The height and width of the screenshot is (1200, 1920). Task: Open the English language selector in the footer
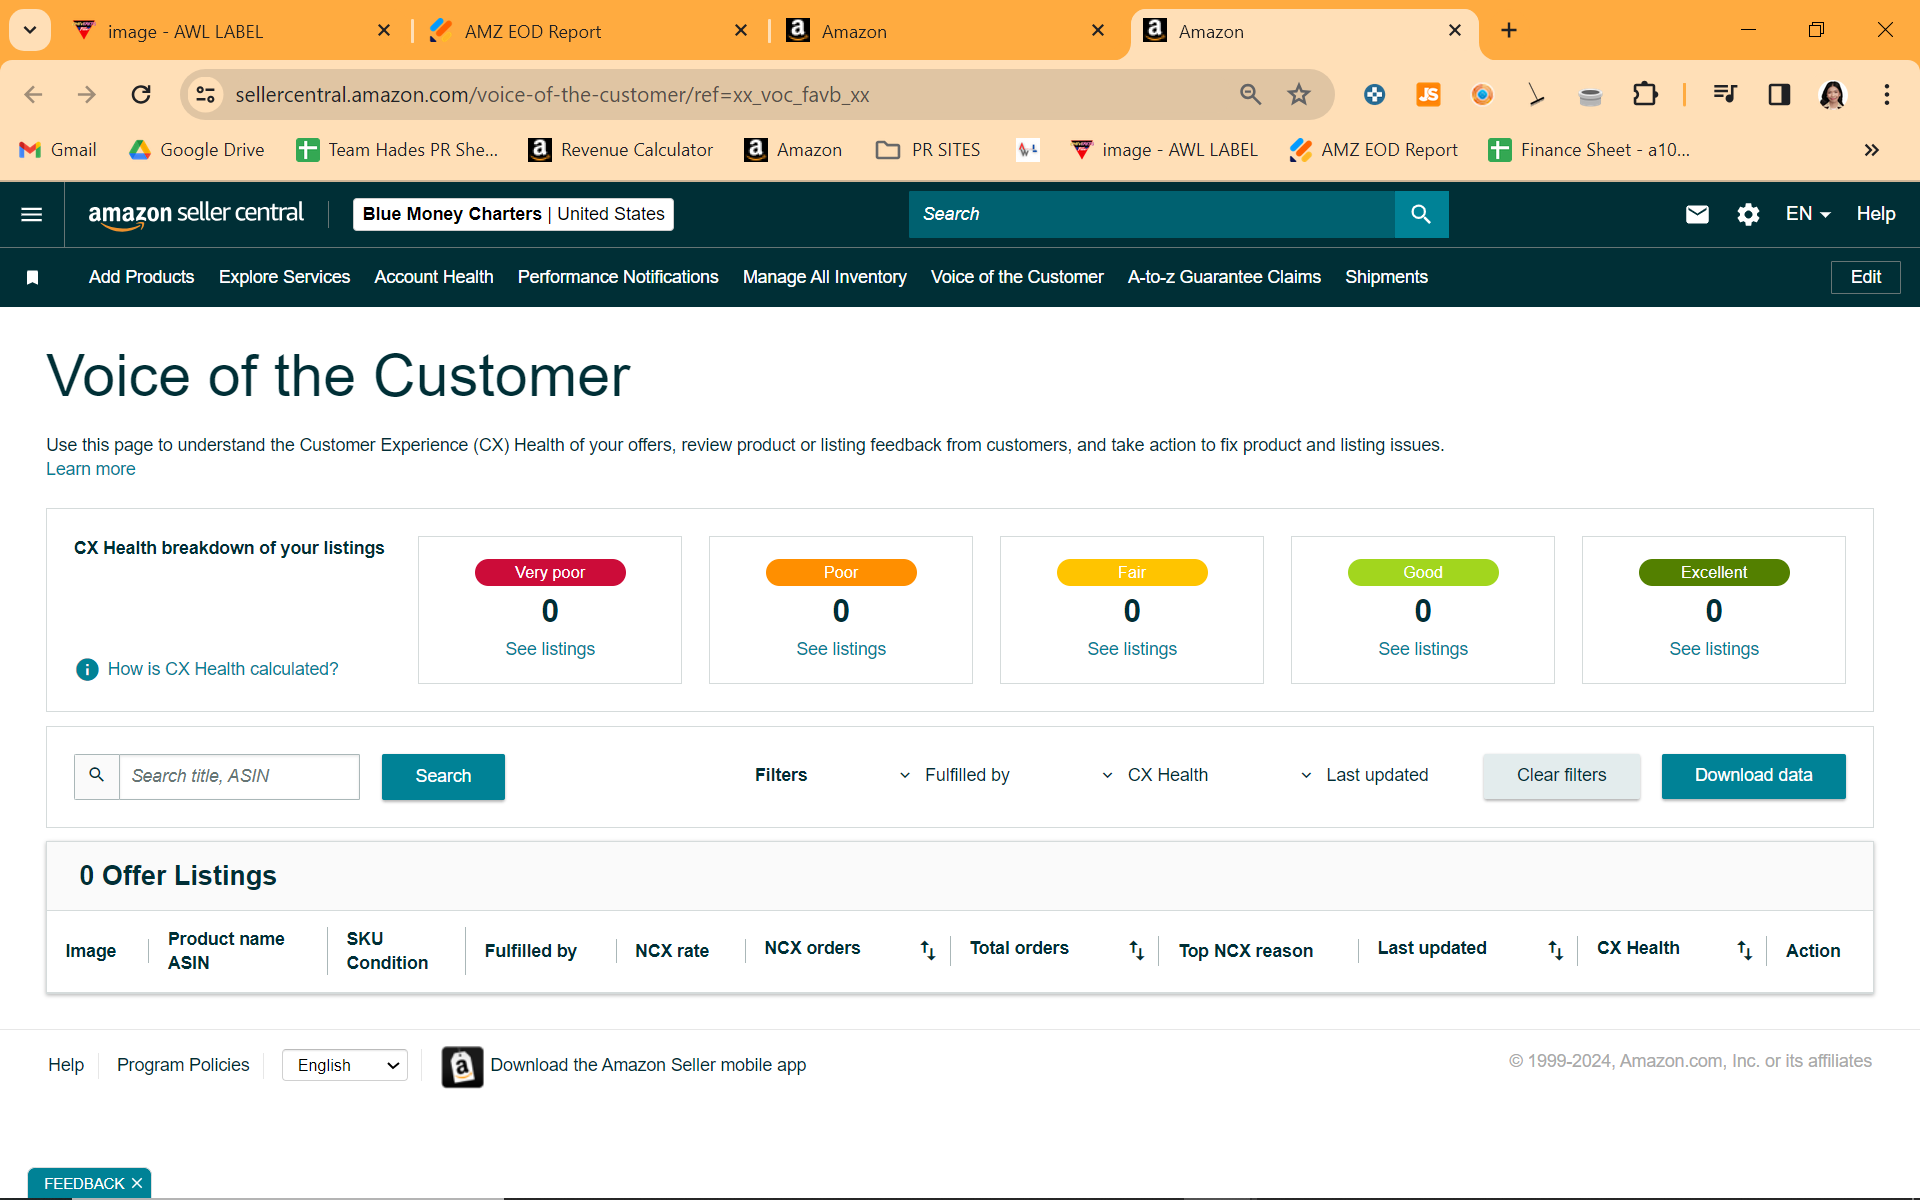345,1065
